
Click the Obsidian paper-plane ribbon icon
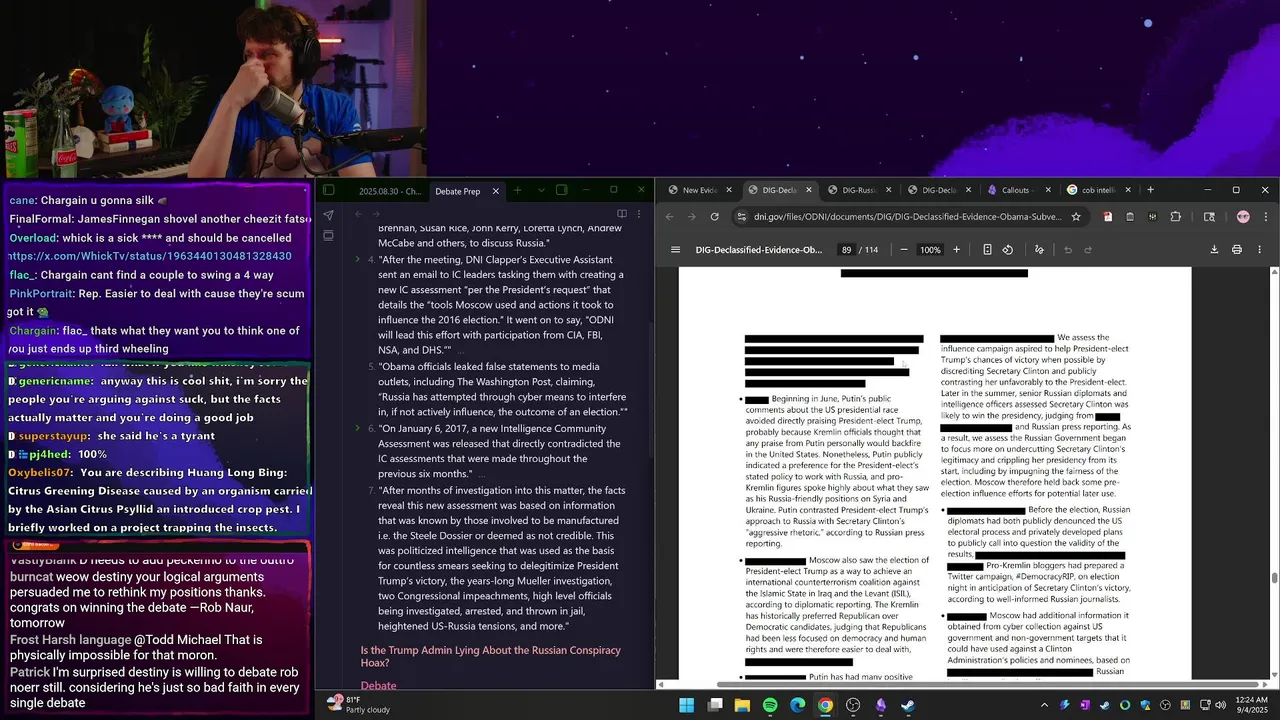coord(328,215)
